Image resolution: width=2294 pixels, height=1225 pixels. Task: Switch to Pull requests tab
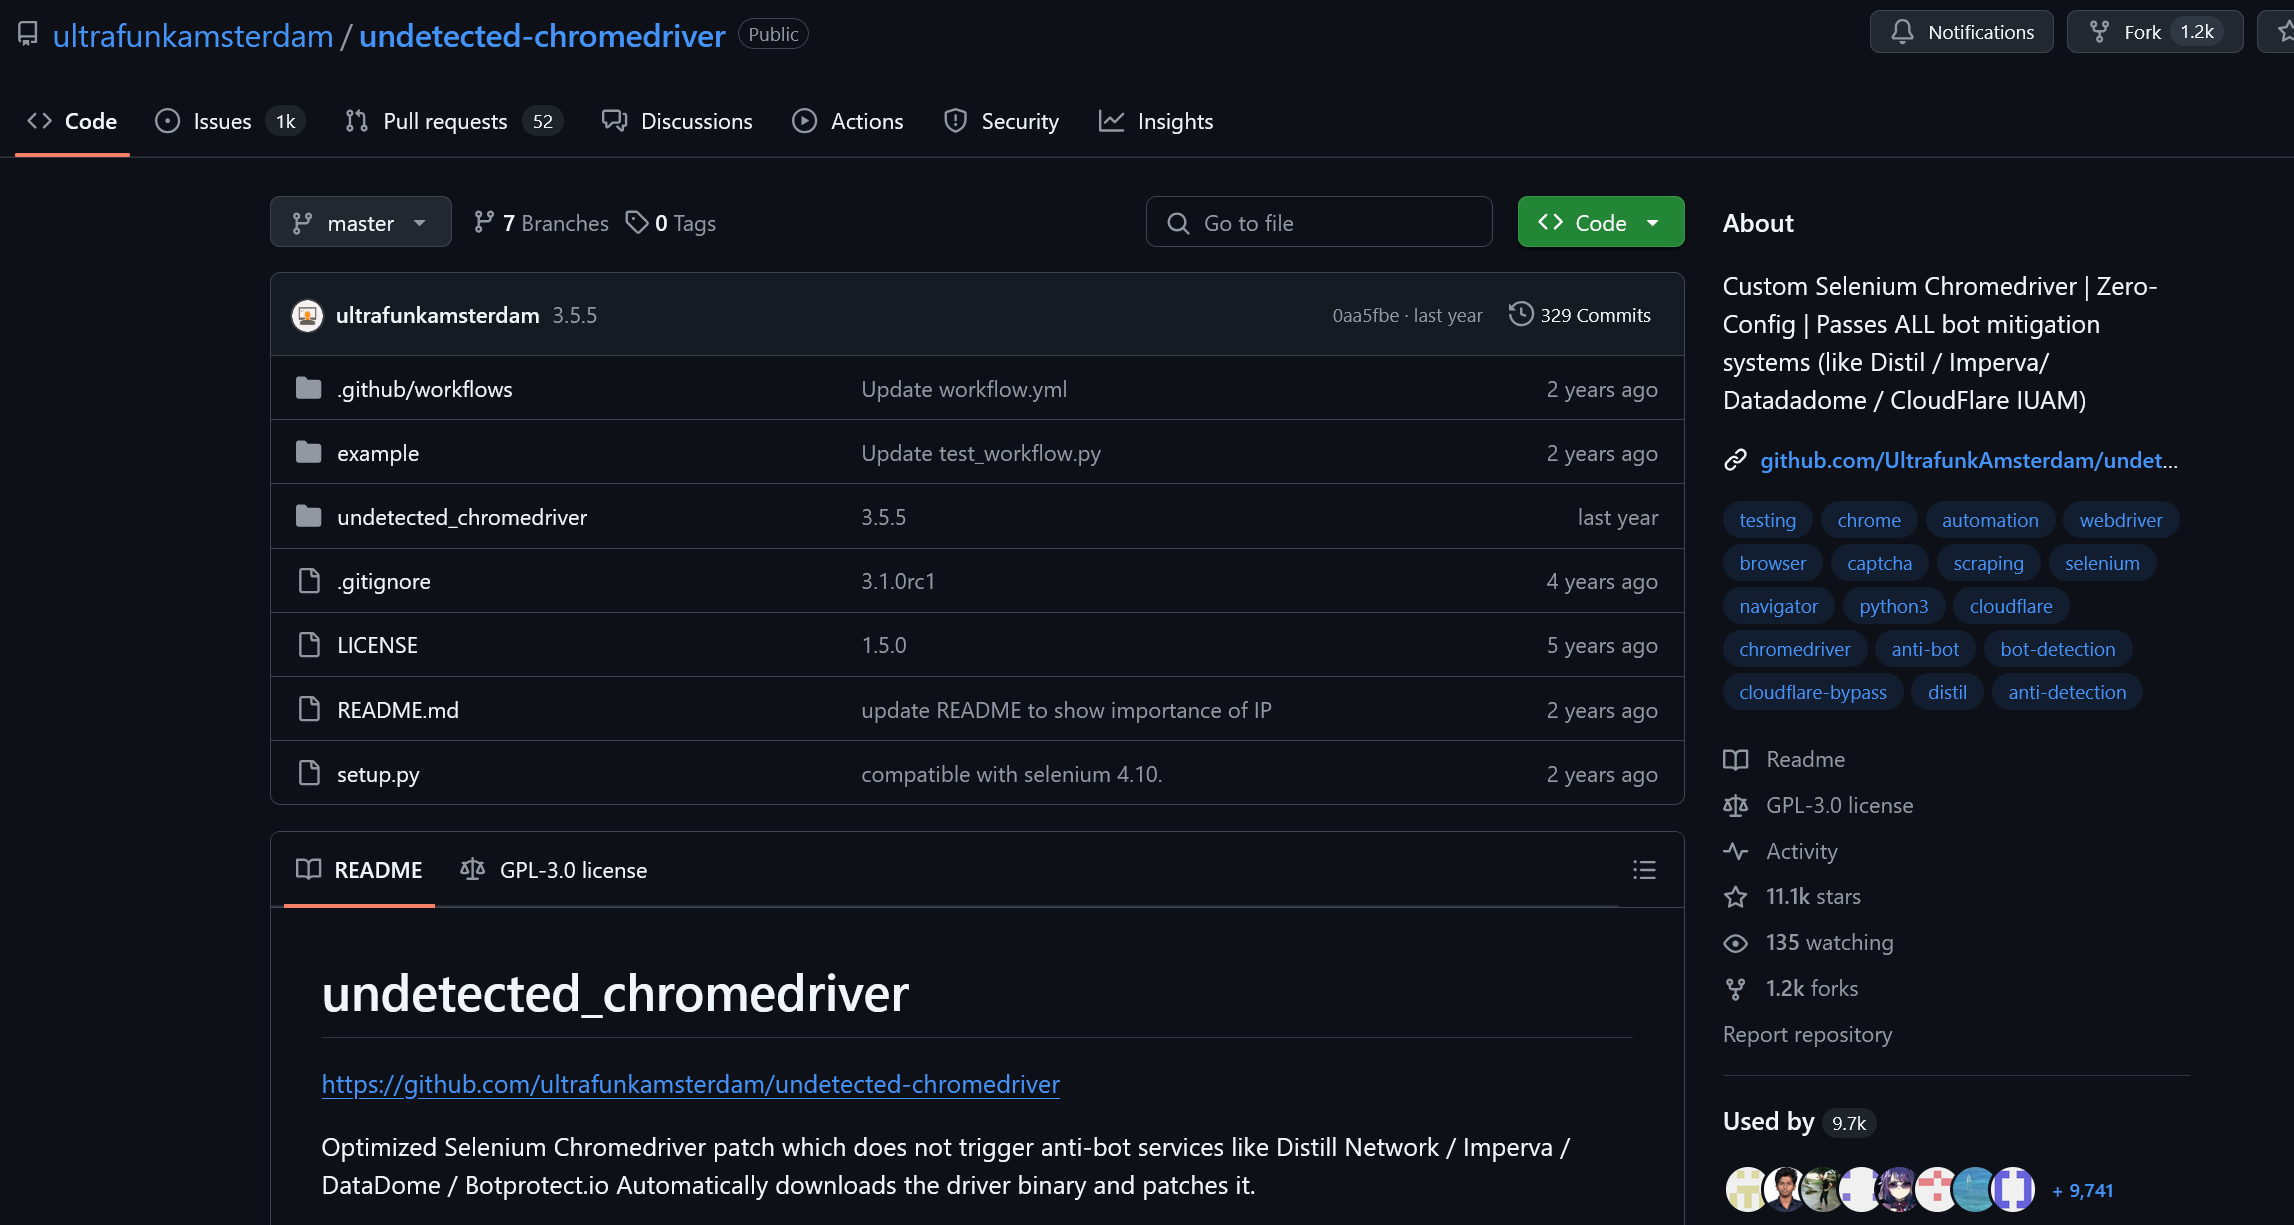tap(454, 121)
